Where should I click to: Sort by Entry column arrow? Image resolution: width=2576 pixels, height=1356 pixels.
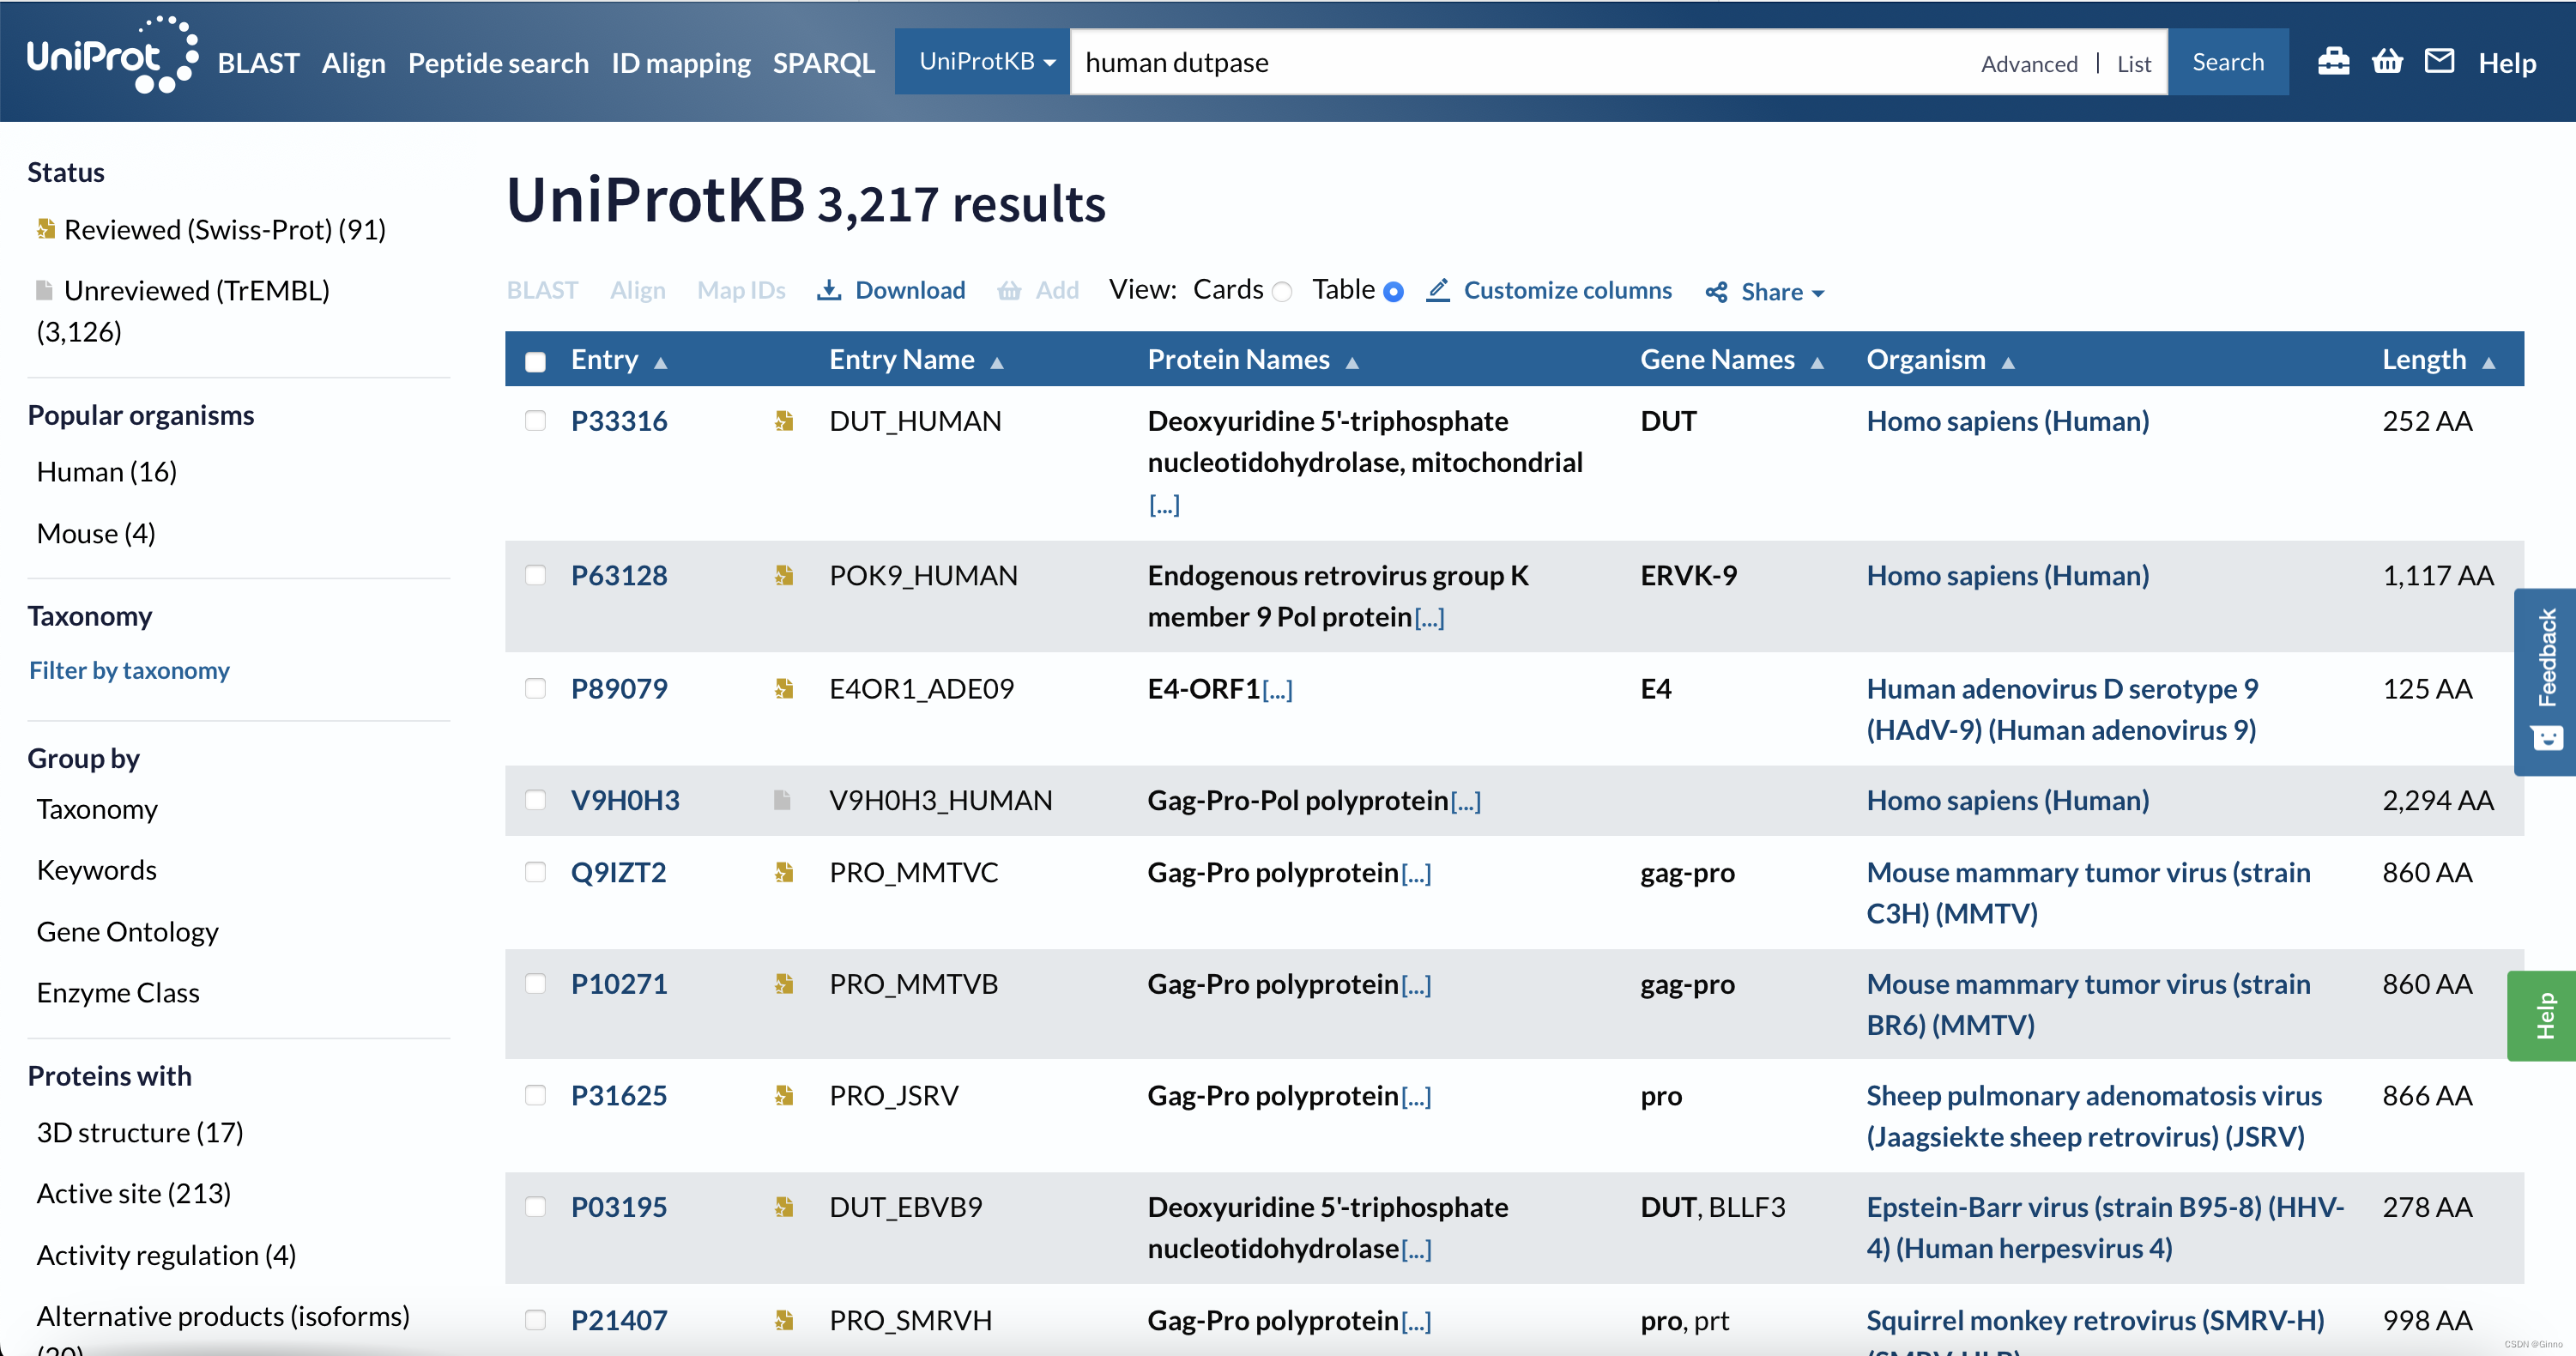(x=661, y=362)
